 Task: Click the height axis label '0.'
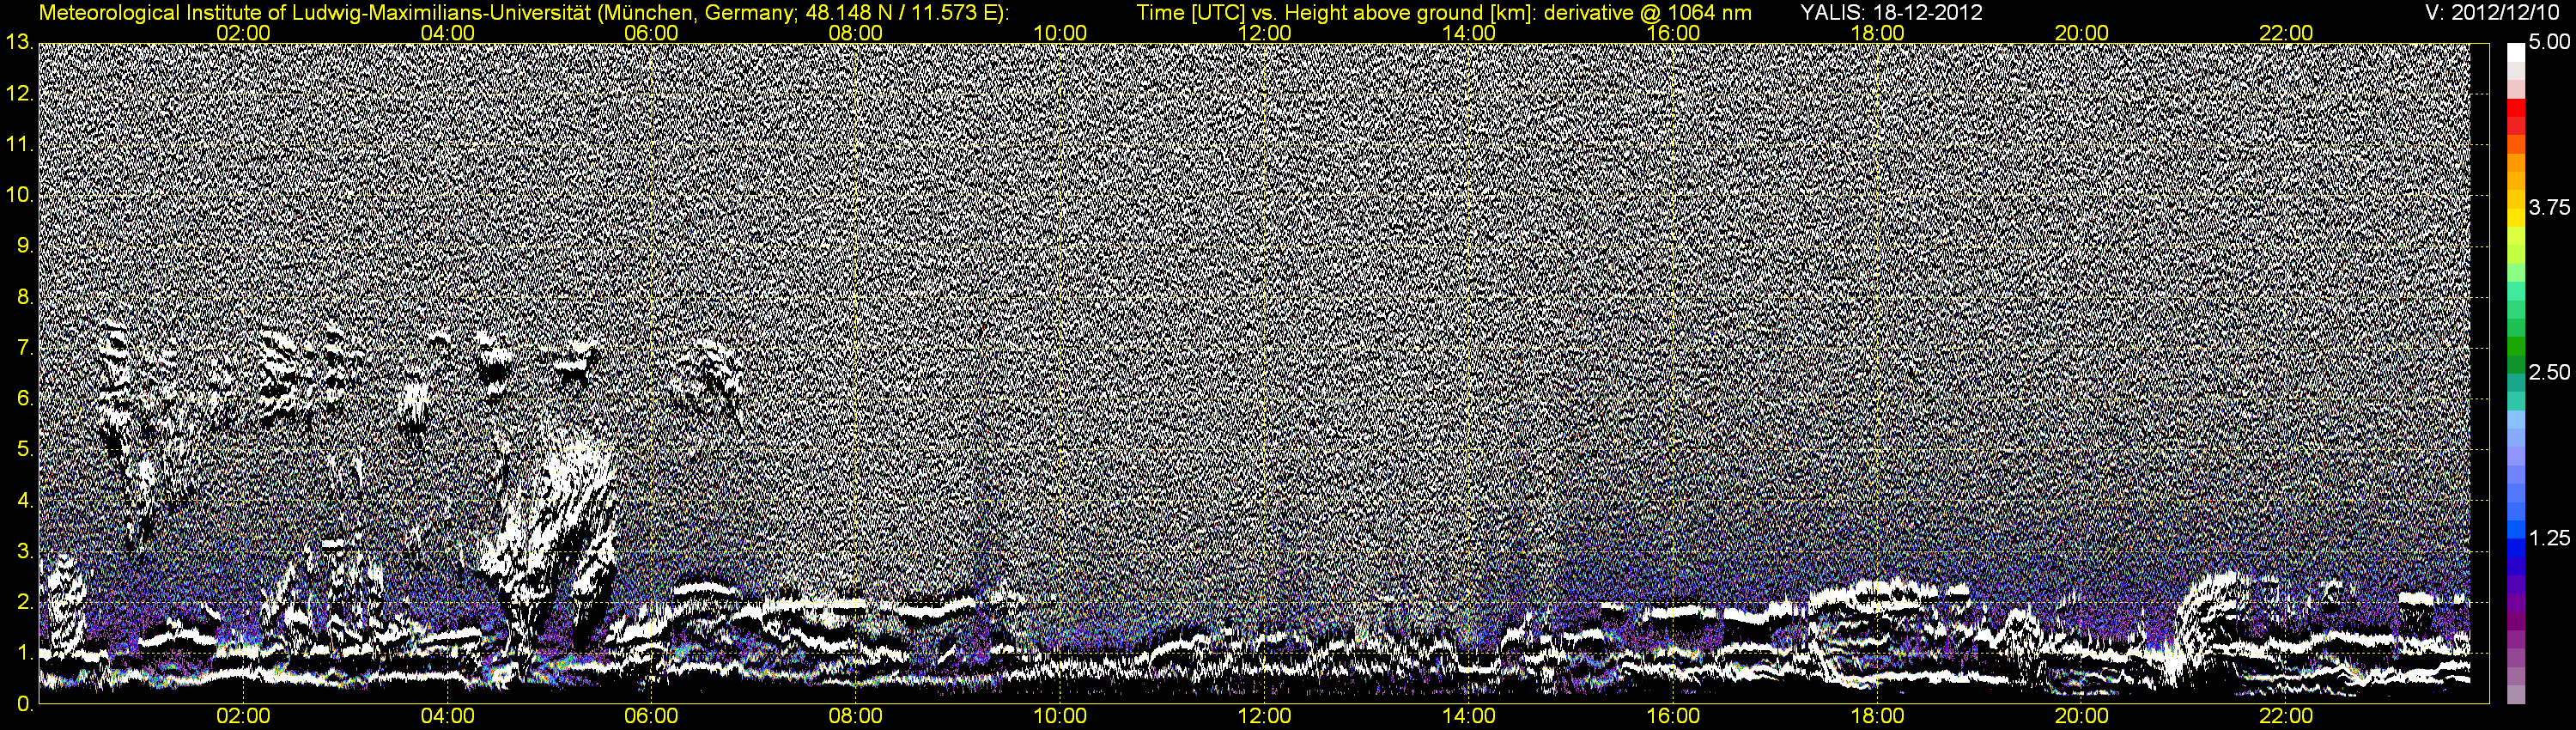pos(25,705)
